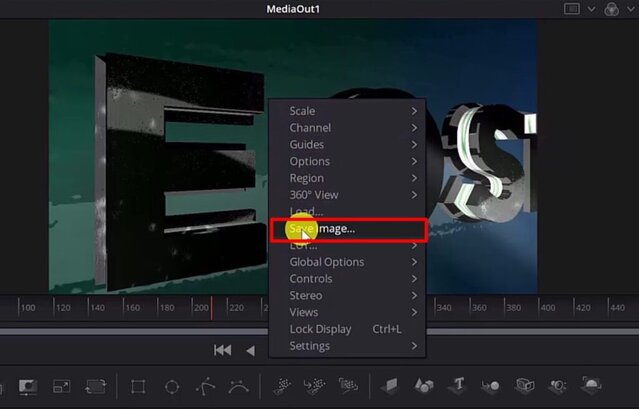639x409 pixels.
Task: Expand the Views submenu arrow
Action: [x=414, y=312]
